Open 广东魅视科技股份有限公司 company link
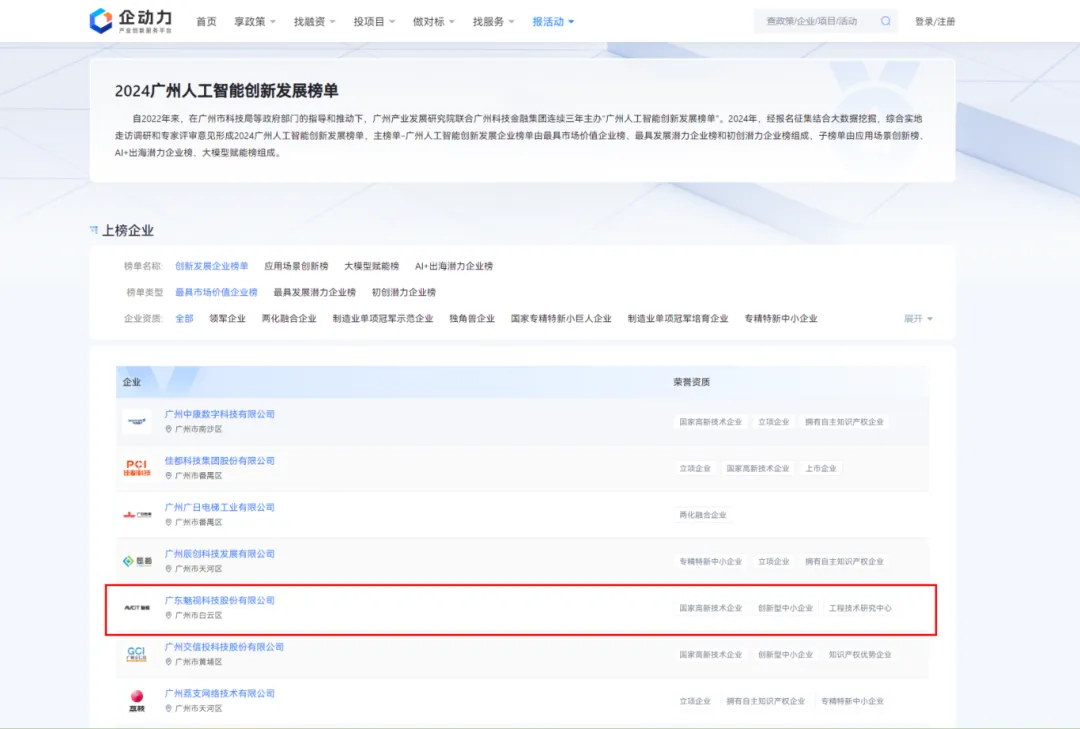 click(x=219, y=600)
